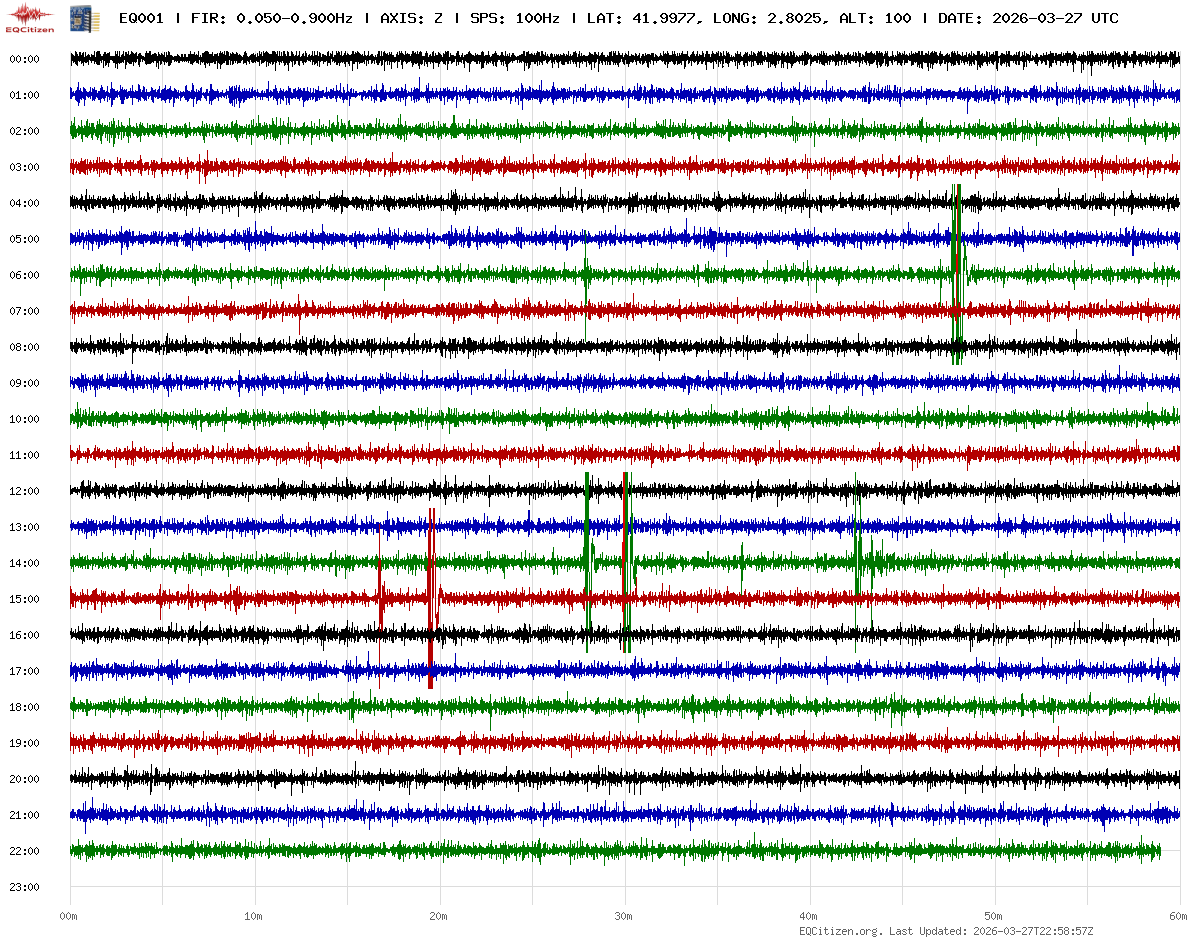Image resolution: width=1200 pixels, height=940 pixels.
Task: Select the SPS: 100Hz sample rate text
Action: [516, 18]
